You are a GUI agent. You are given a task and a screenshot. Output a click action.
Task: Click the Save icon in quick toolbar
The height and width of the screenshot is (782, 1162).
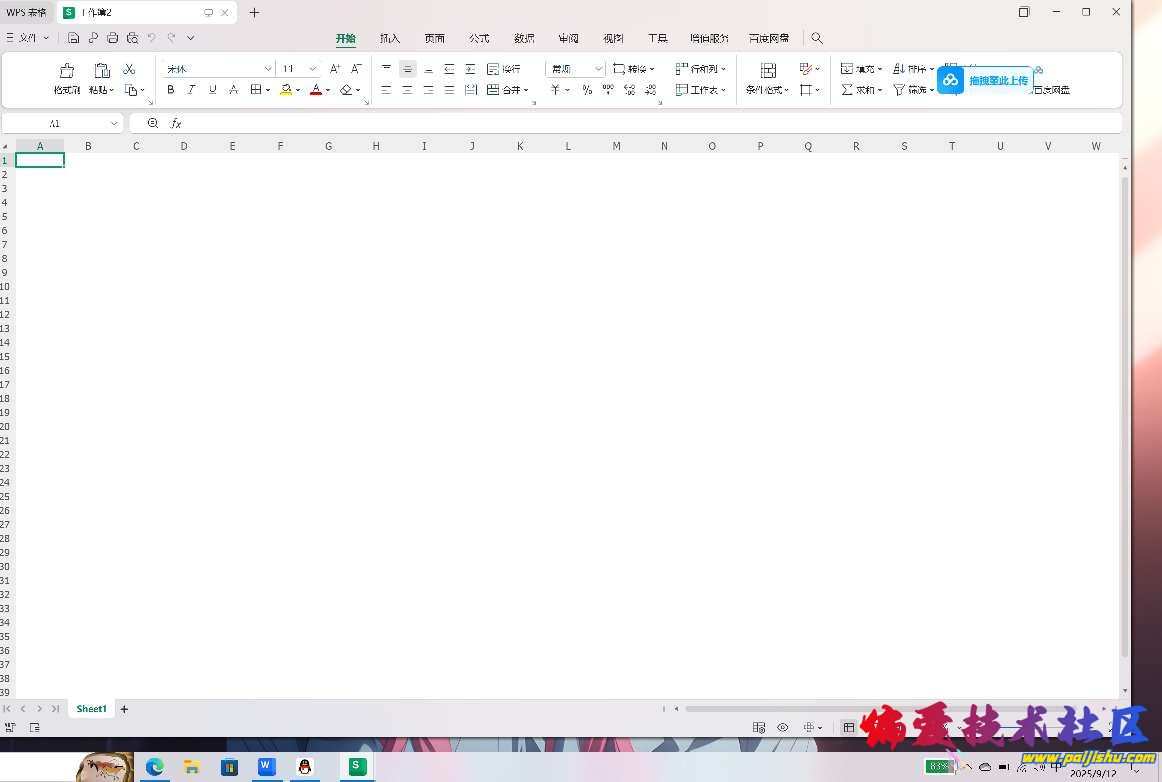click(x=74, y=38)
